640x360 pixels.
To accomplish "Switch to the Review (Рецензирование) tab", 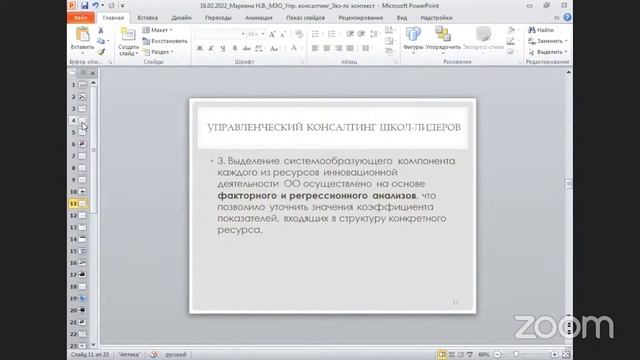I will click(361, 18).
